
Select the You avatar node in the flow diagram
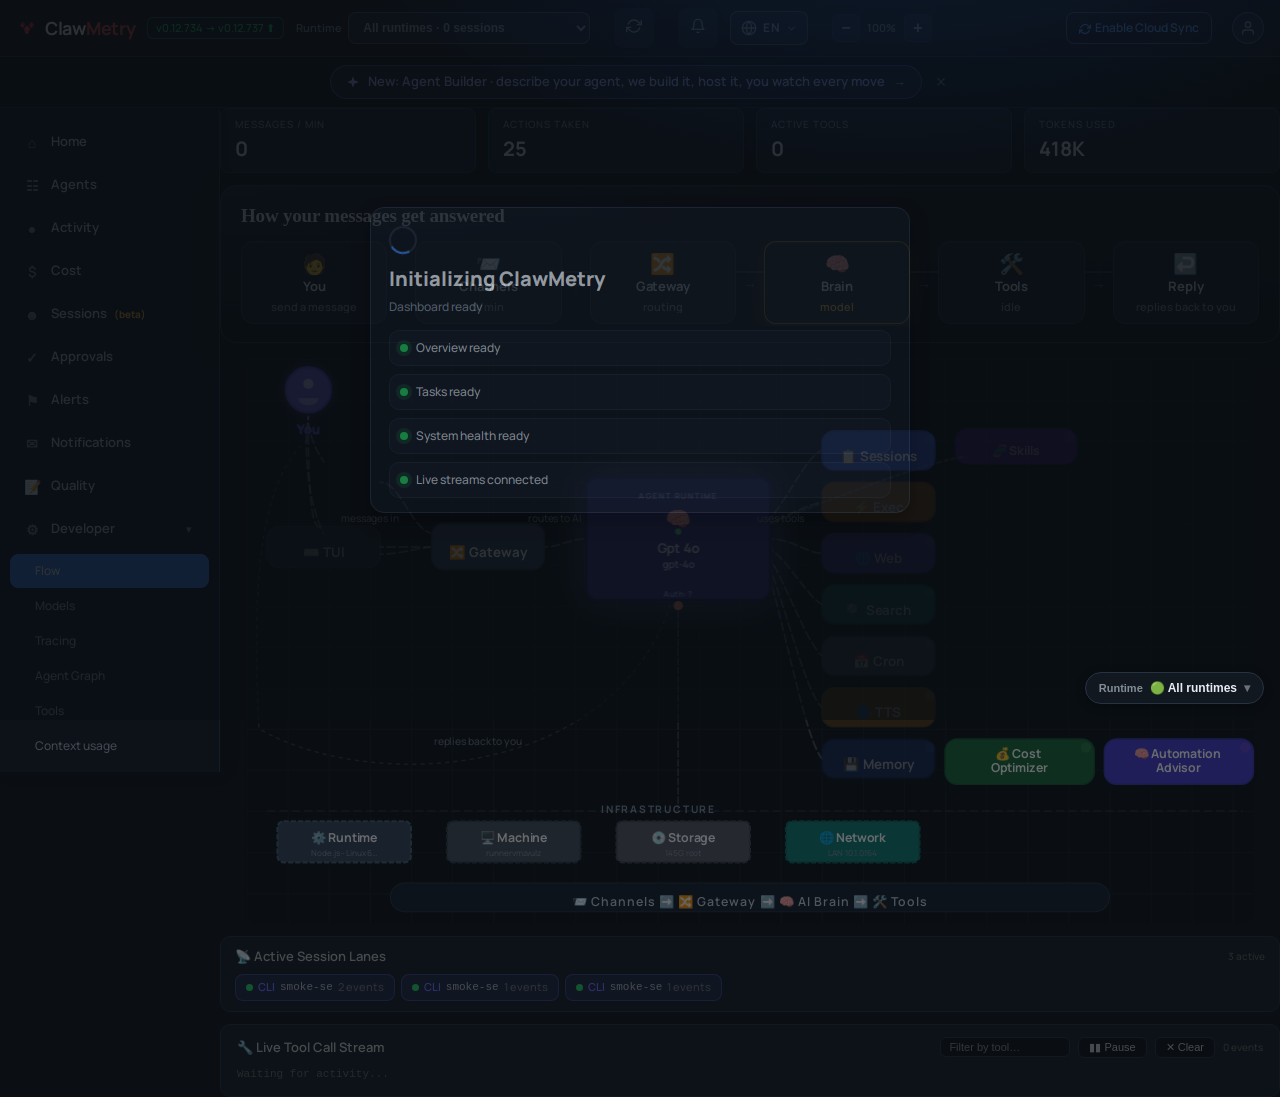[x=308, y=390]
